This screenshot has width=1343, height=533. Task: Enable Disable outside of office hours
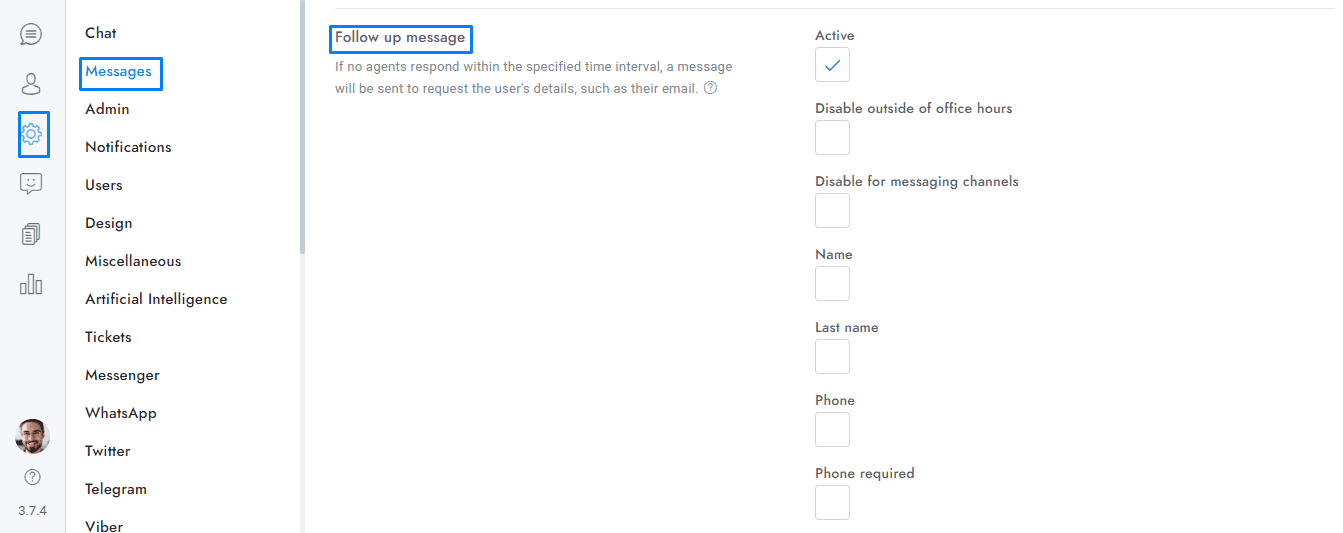(832, 138)
